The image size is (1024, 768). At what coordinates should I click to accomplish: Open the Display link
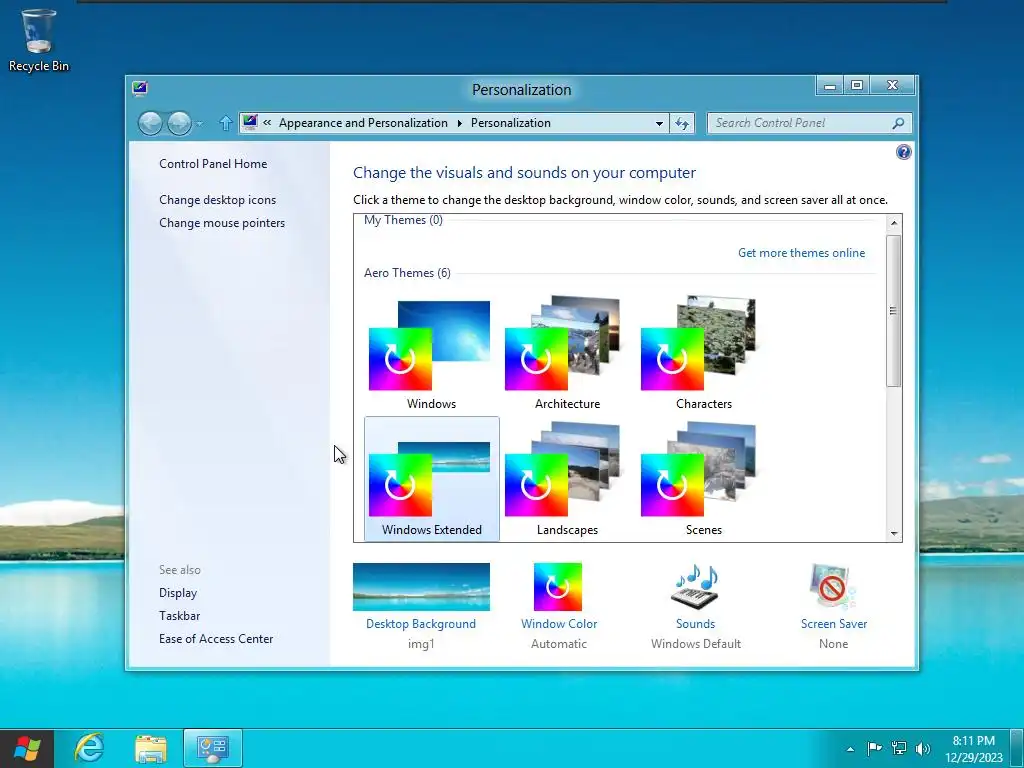178,593
